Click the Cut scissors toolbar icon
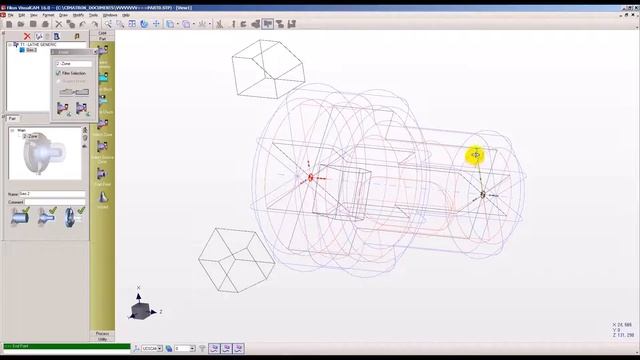640x360 pixels. coord(59,24)
